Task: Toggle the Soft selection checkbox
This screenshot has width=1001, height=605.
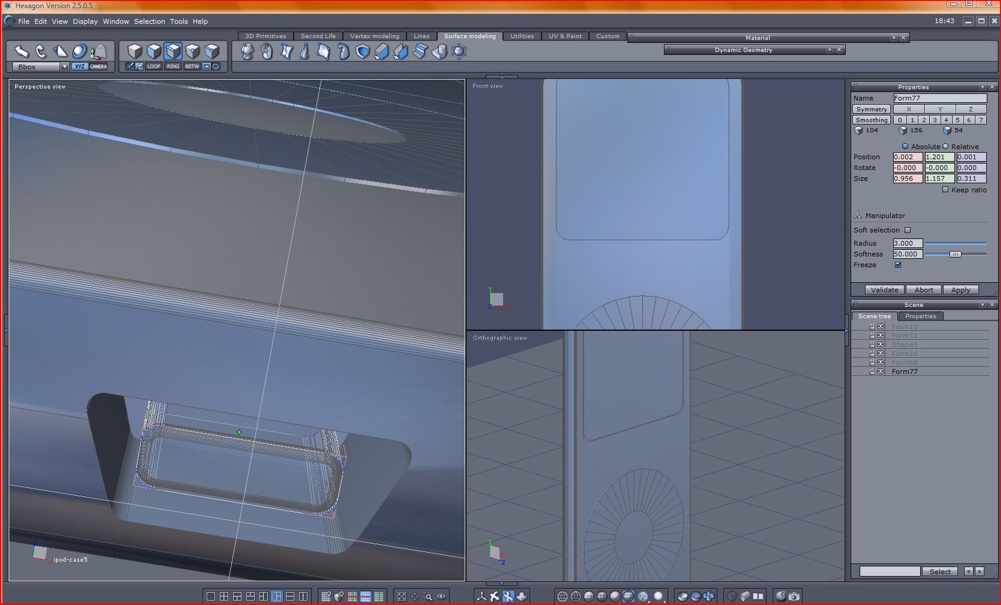Action: coord(908,230)
